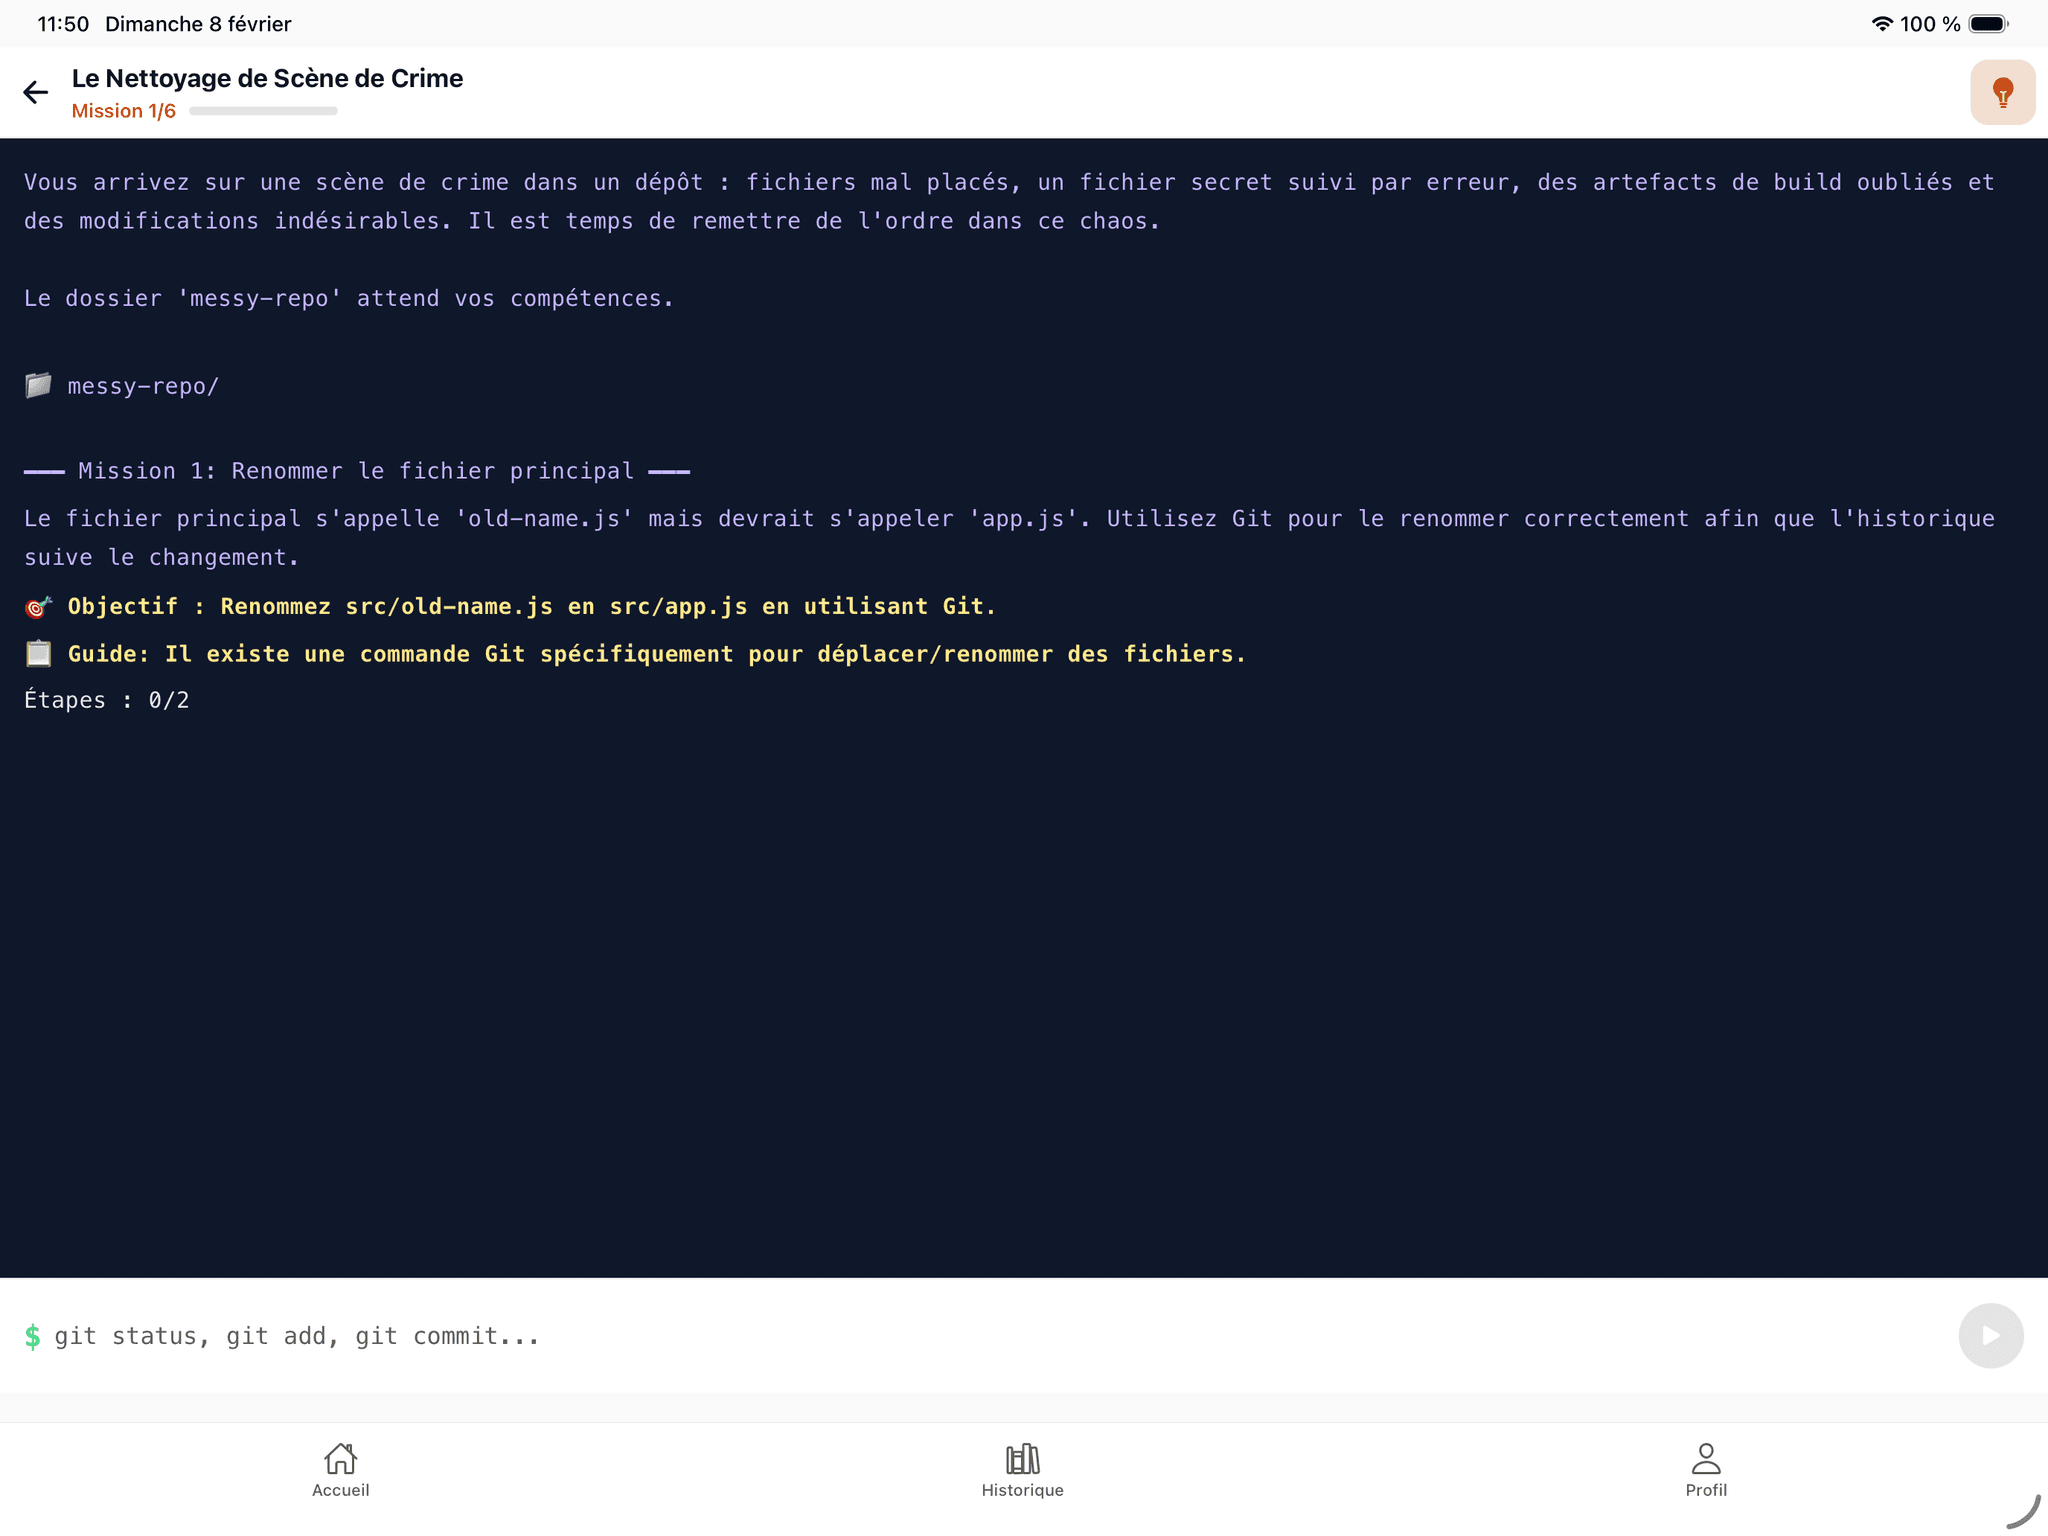Open the Accueil tab
This screenshot has width=2048, height=1536.
click(x=340, y=1470)
